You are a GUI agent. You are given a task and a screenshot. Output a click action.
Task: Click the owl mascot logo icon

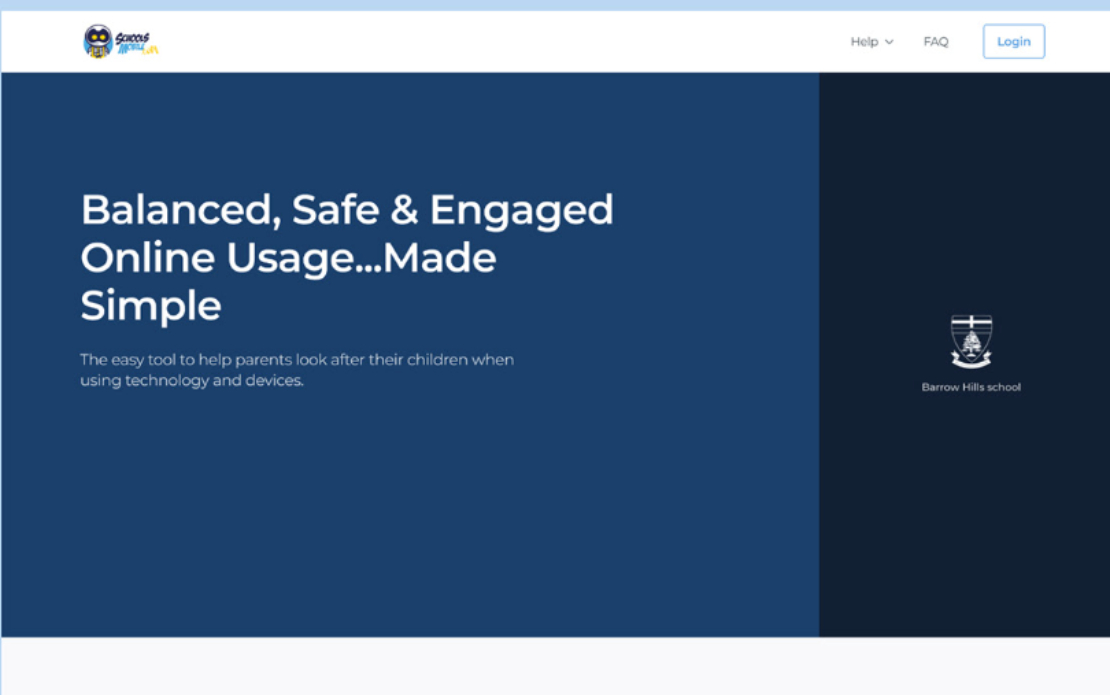click(98, 41)
